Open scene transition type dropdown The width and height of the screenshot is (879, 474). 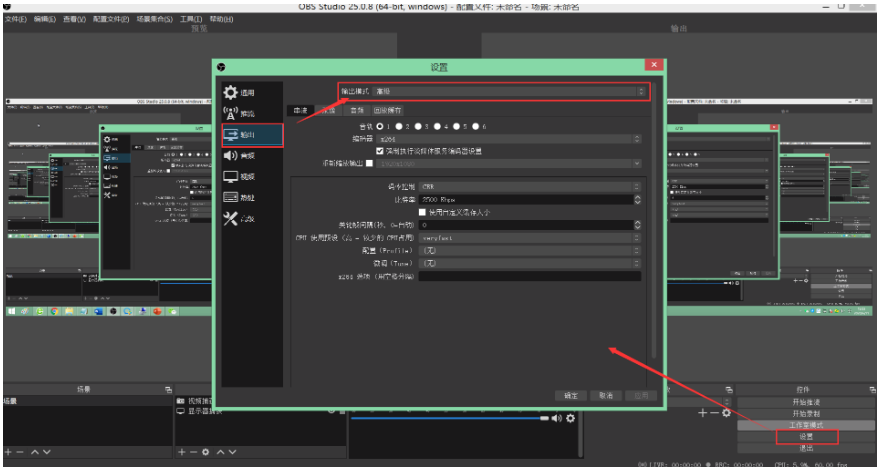point(700,402)
